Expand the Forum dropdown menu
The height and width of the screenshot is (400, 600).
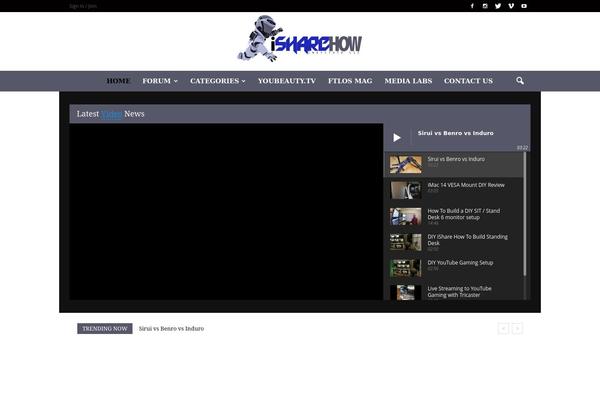point(160,81)
